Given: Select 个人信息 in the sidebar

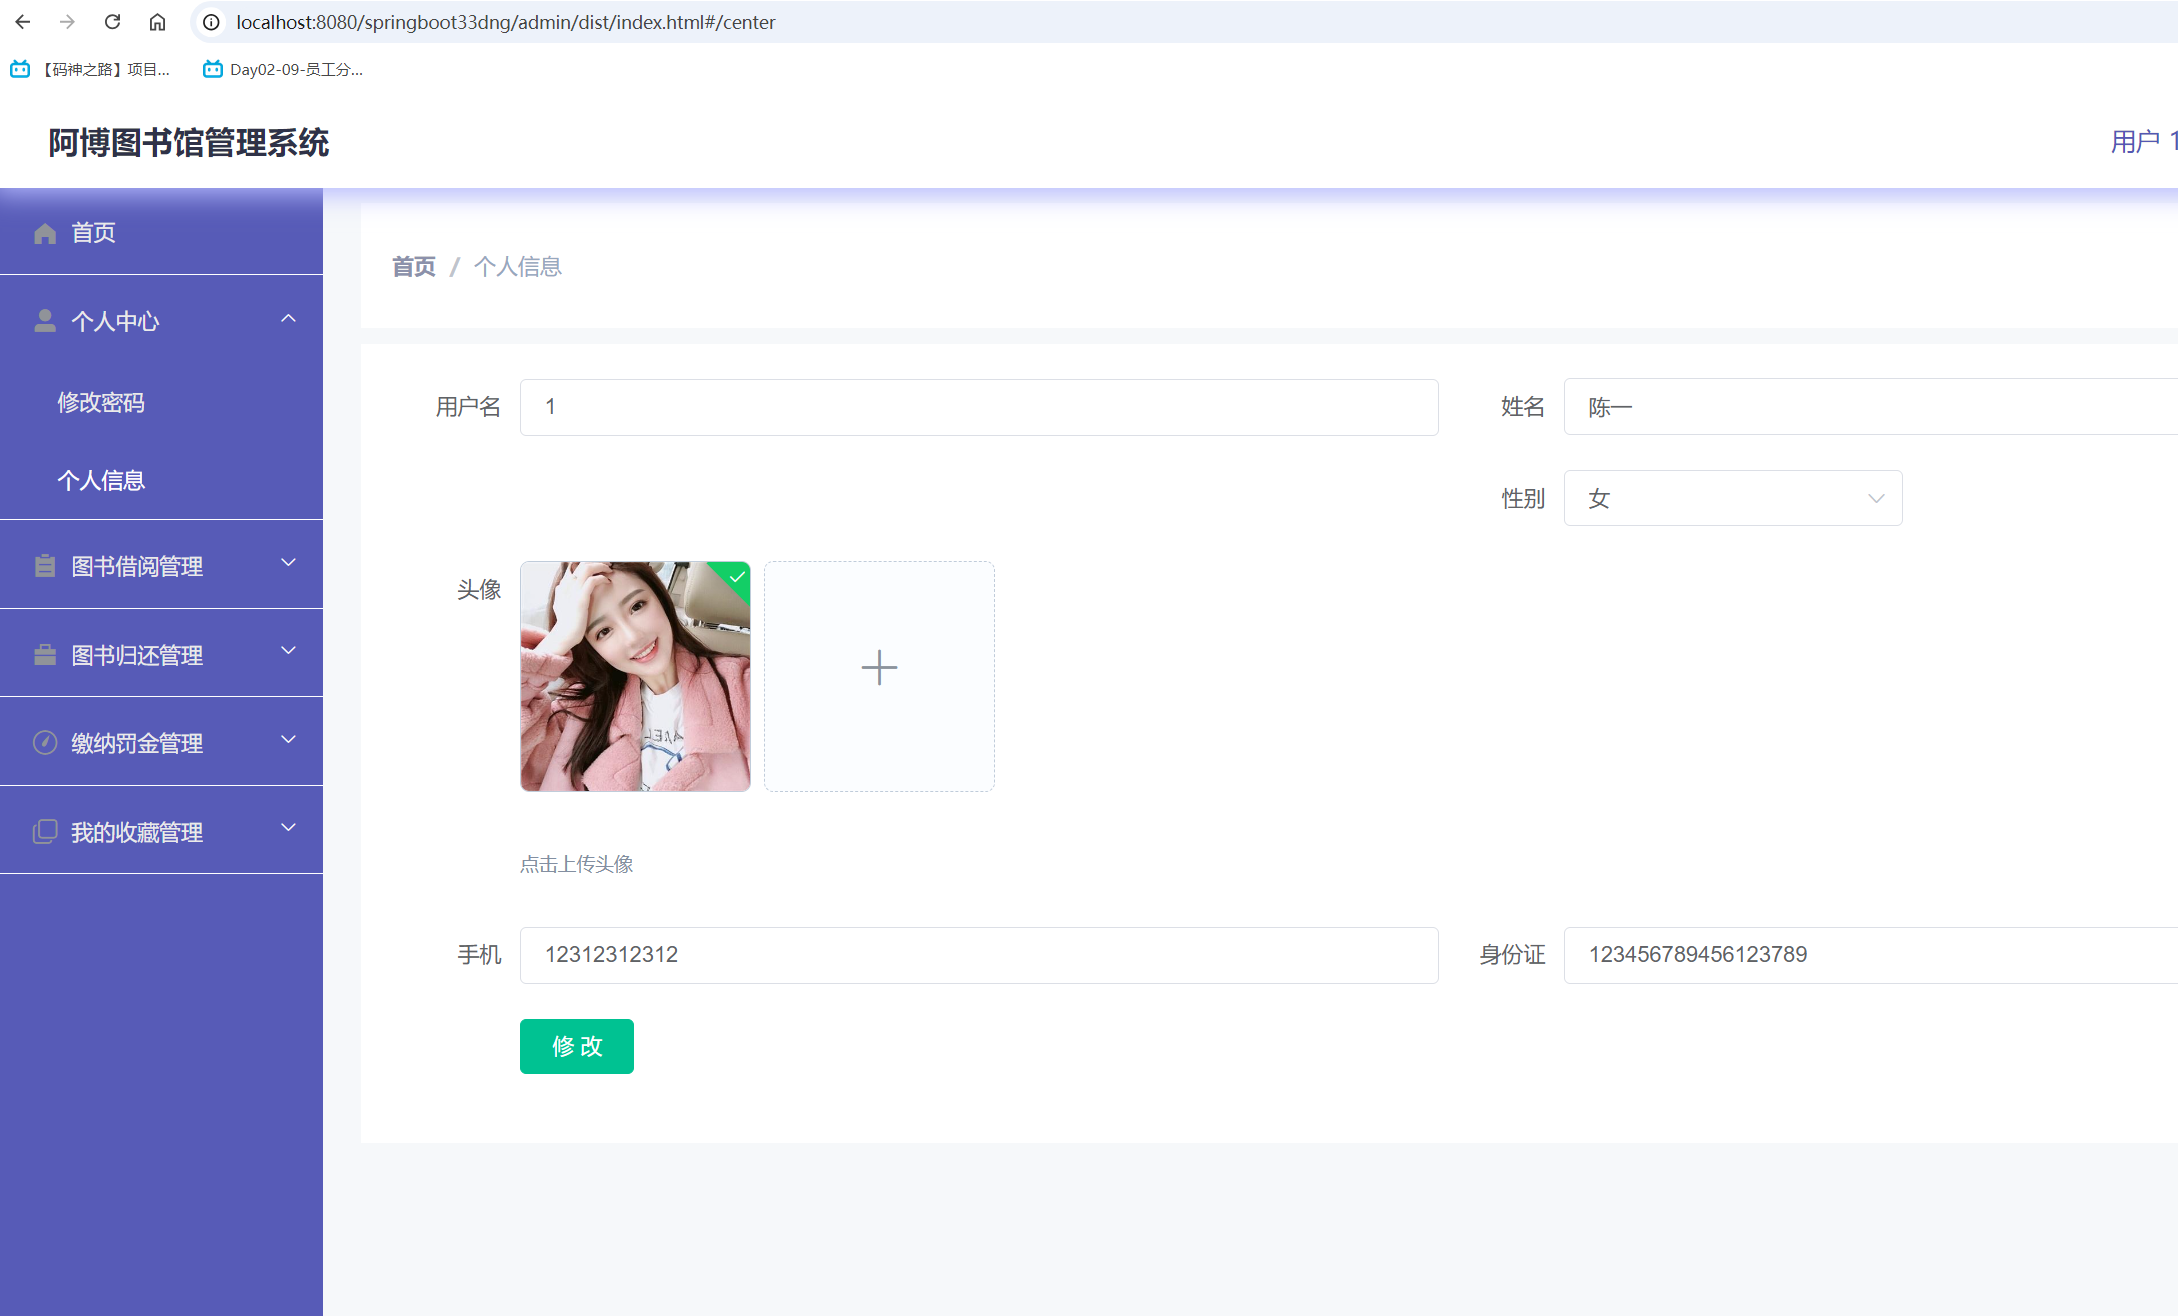Looking at the screenshot, I should tap(103, 480).
